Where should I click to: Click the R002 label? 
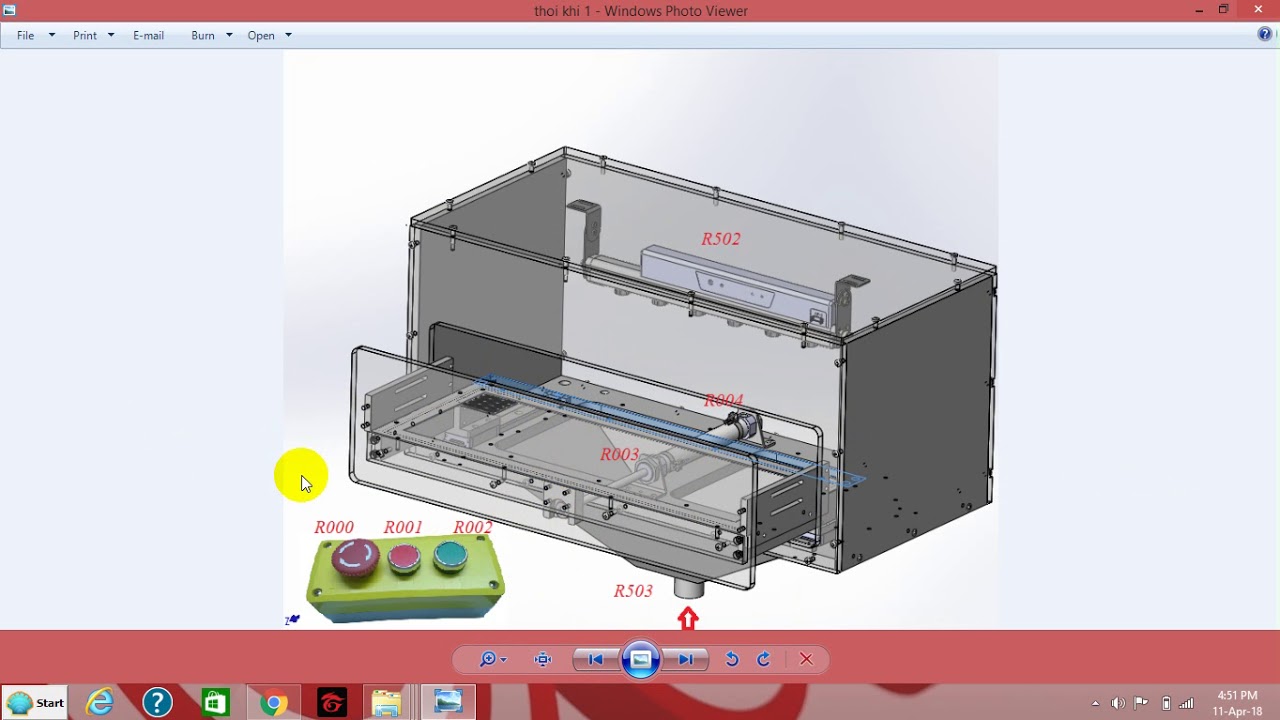473,527
